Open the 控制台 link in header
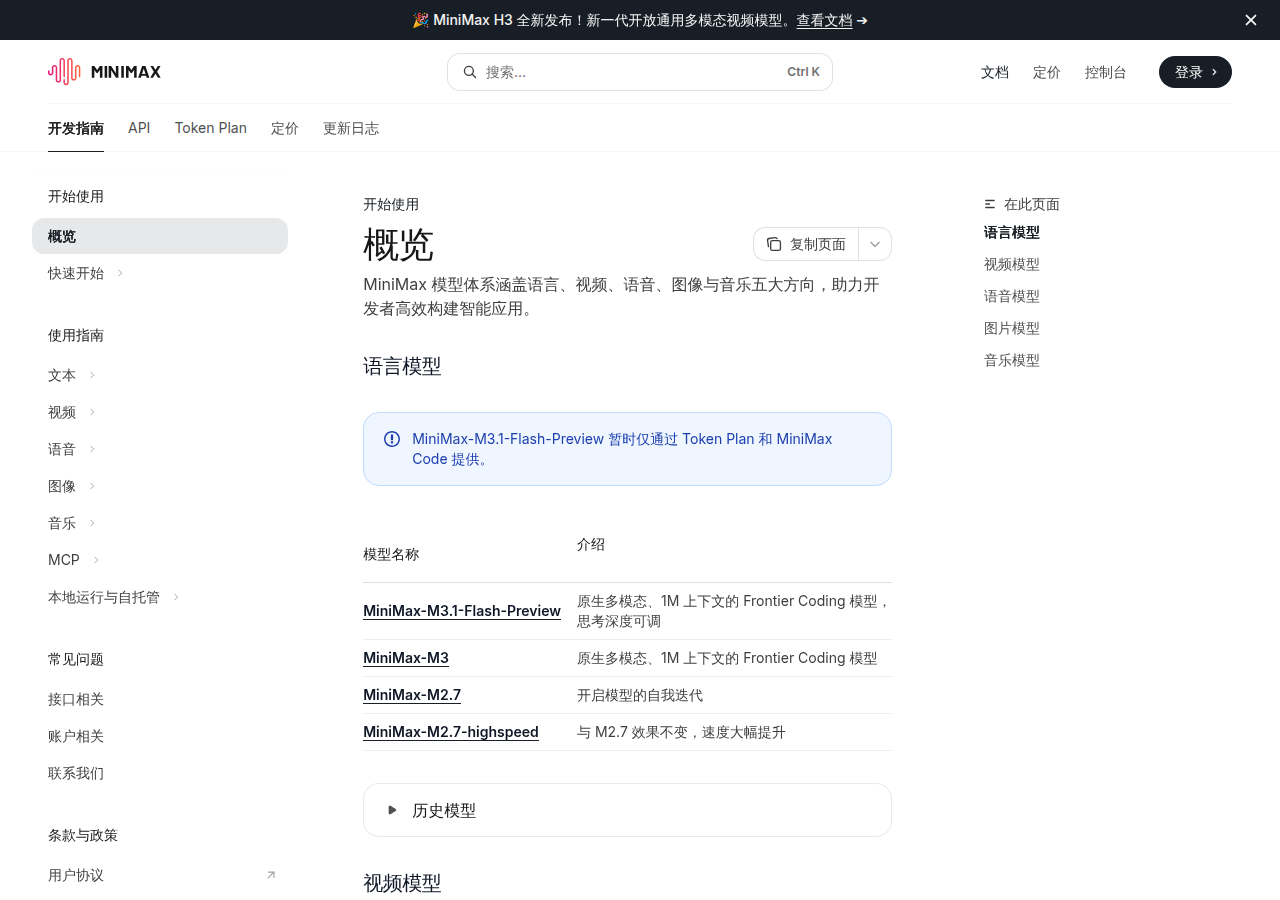 click(1106, 72)
